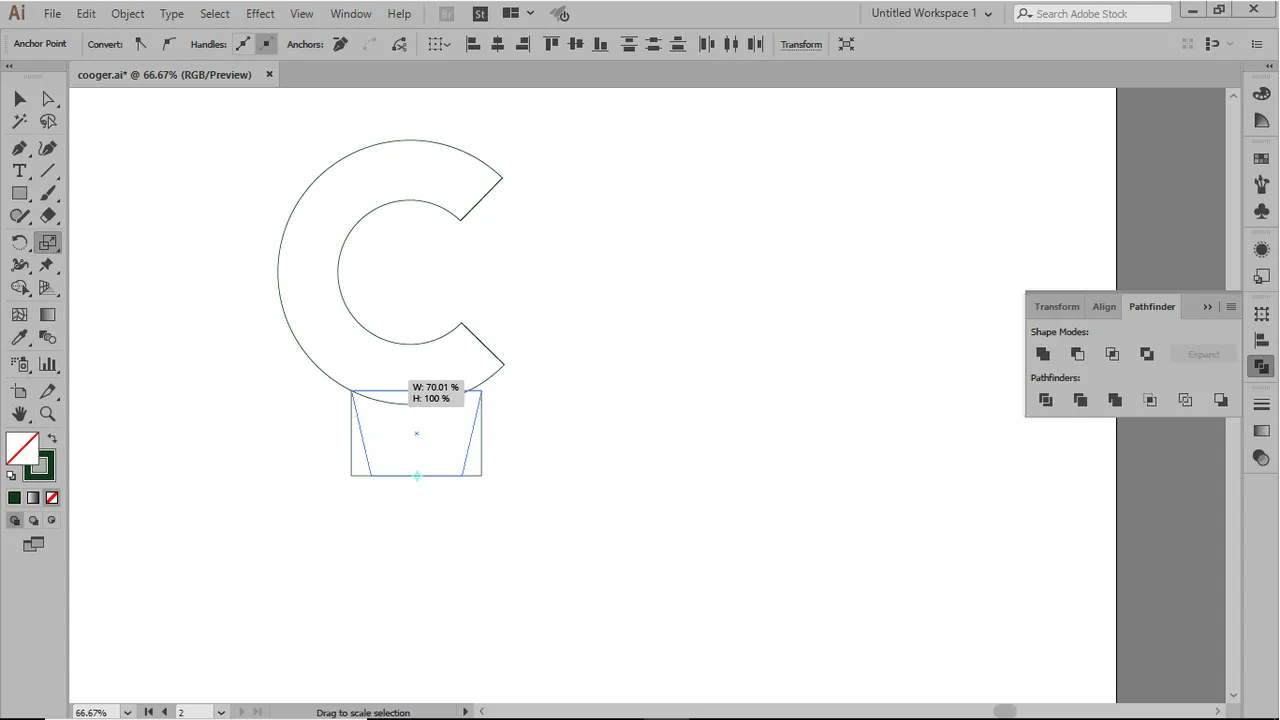Select the Direct Selection tool
This screenshot has height=720, width=1280.
coord(48,99)
